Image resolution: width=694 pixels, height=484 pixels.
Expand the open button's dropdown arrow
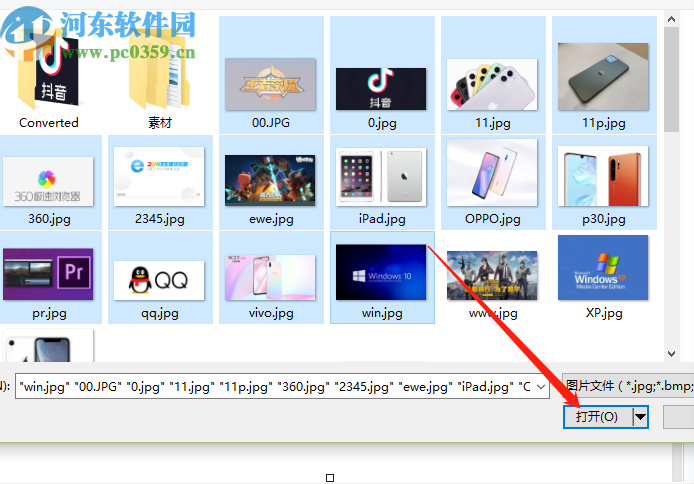(x=640, y=417)
